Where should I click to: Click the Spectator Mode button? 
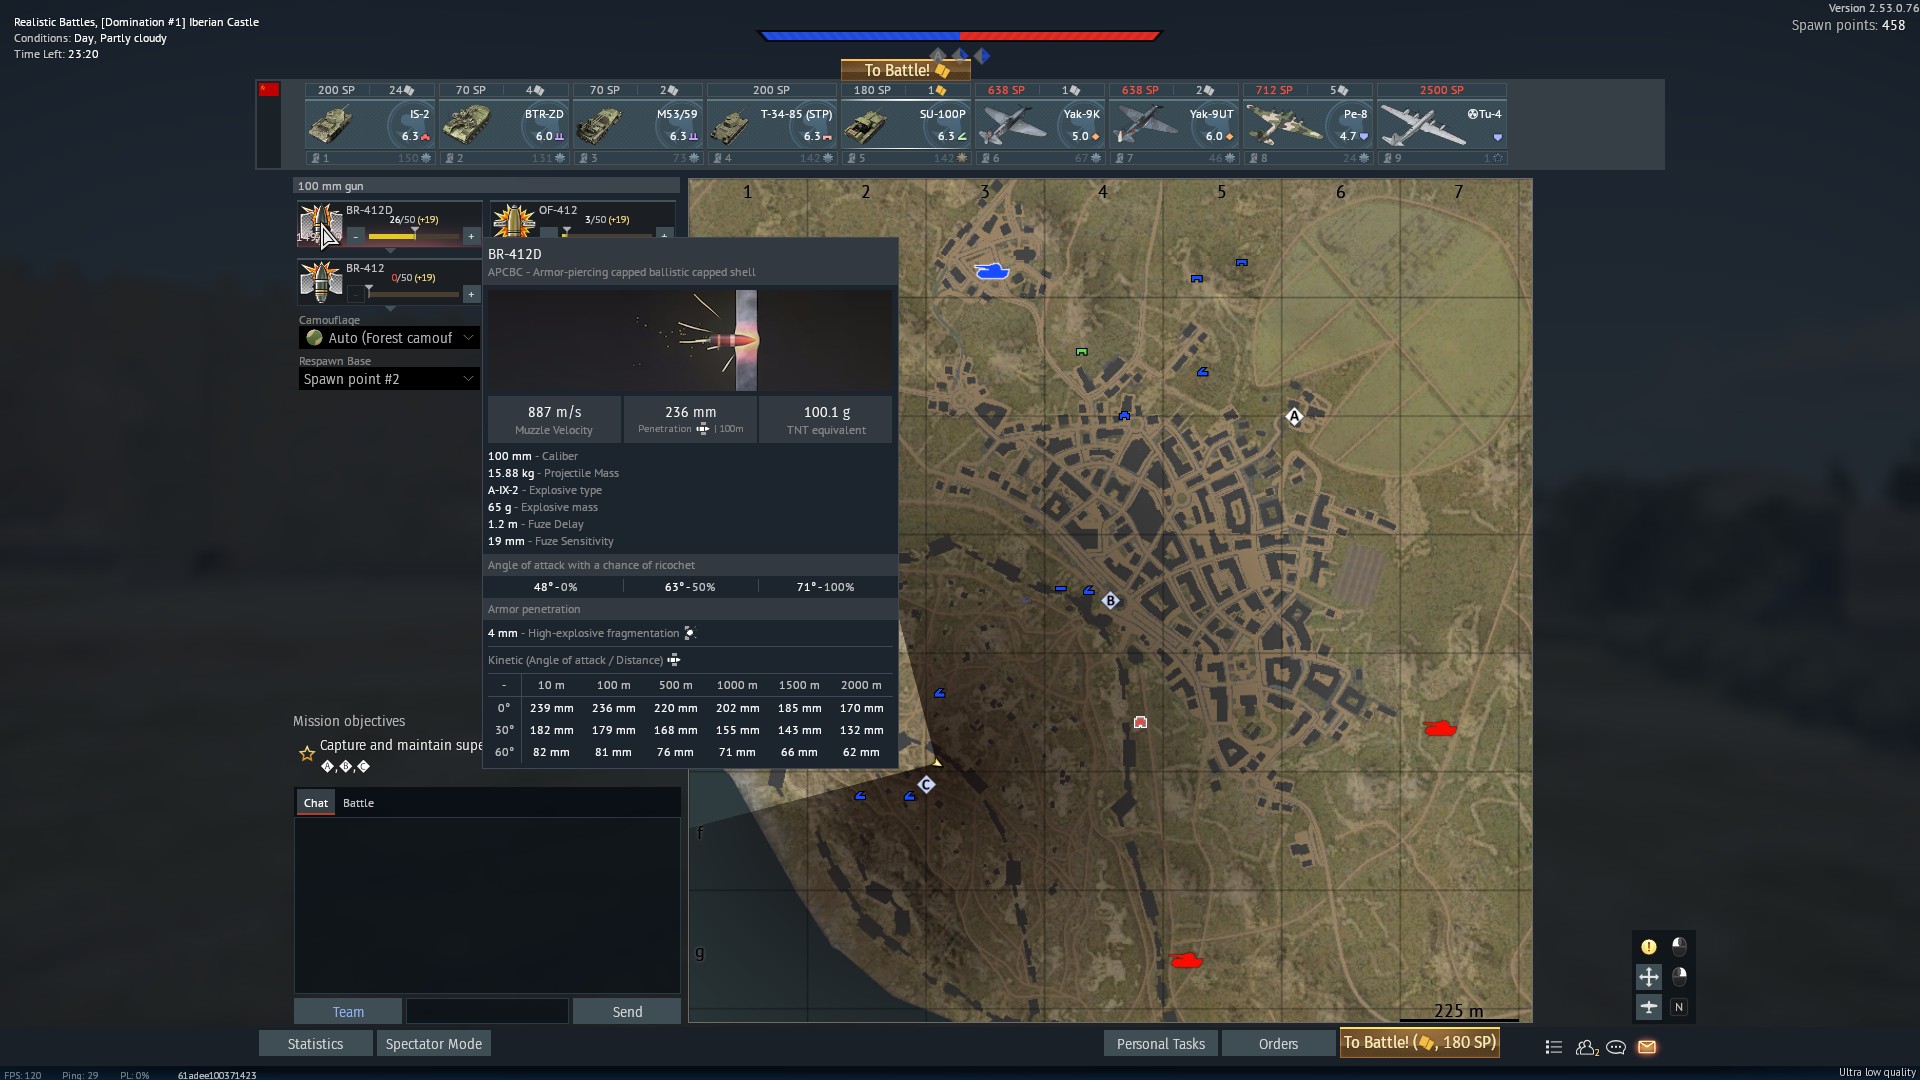[x=433, y=1044]
